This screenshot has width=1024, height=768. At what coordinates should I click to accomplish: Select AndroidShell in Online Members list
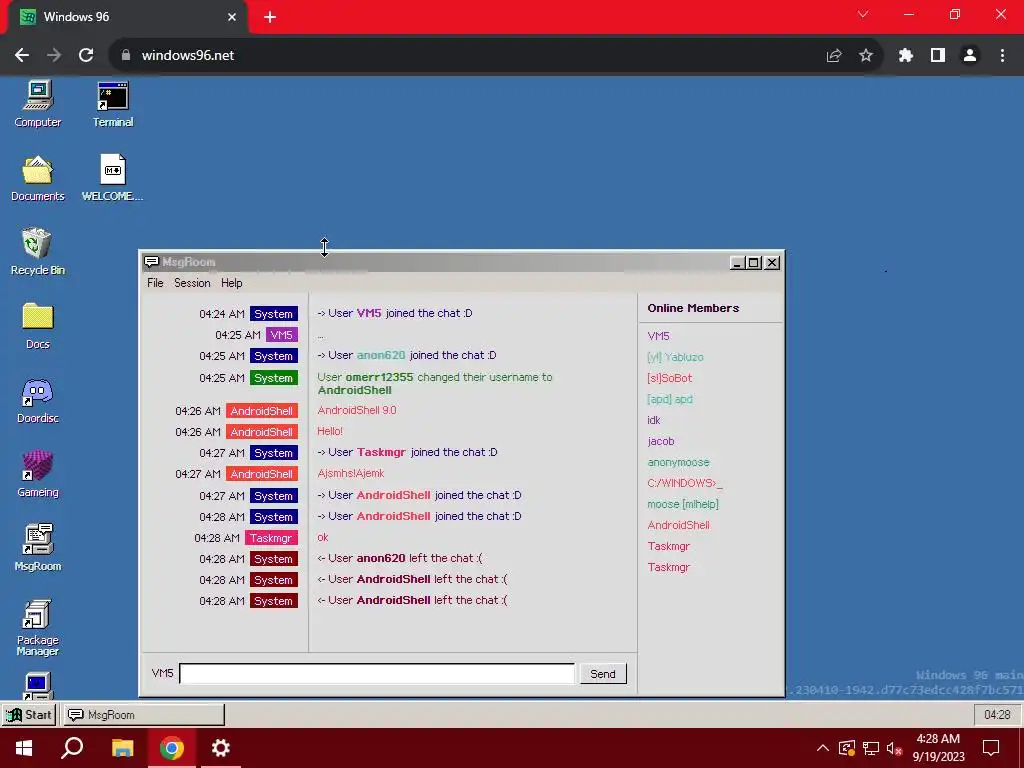pos(679,525)
